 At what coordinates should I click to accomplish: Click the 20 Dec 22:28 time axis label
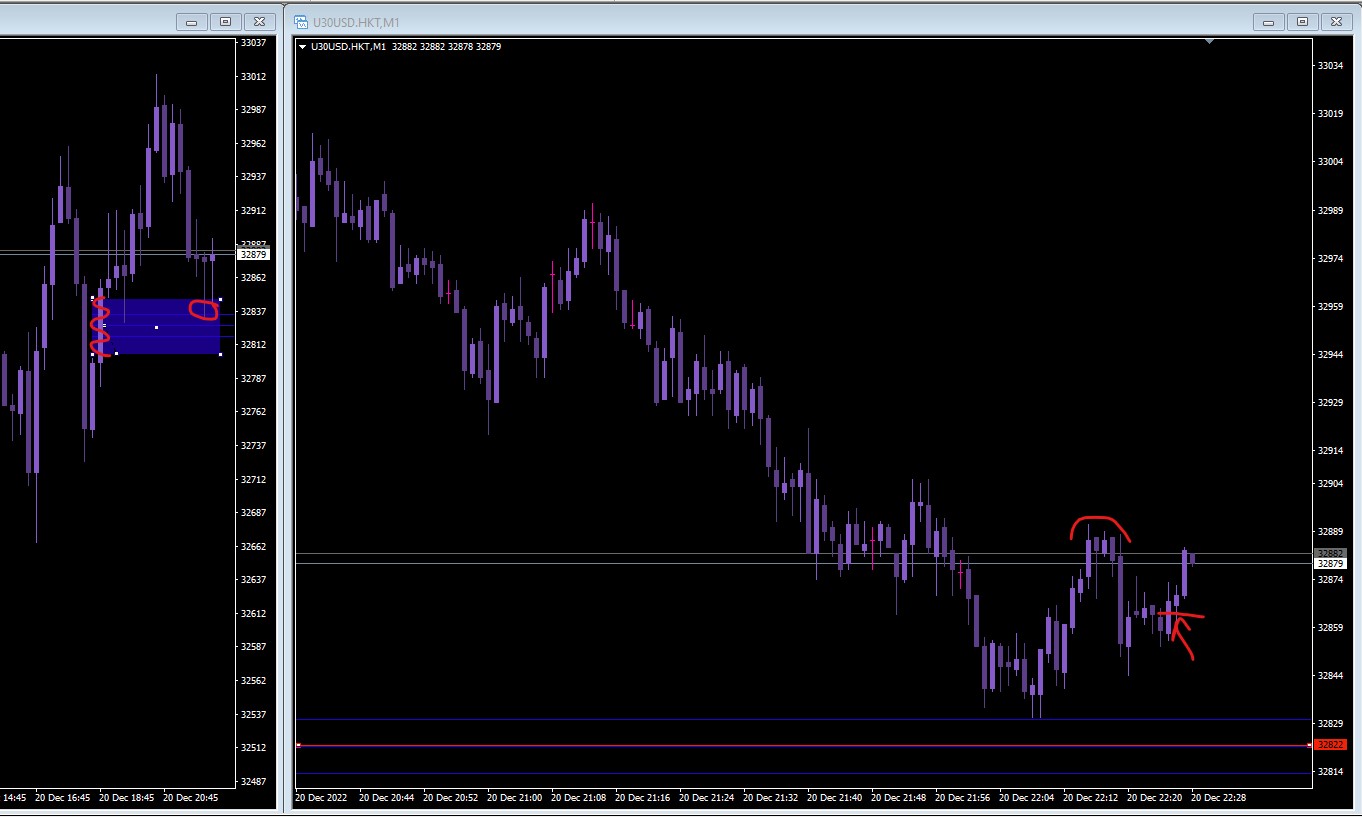(x=1218, y=798)
